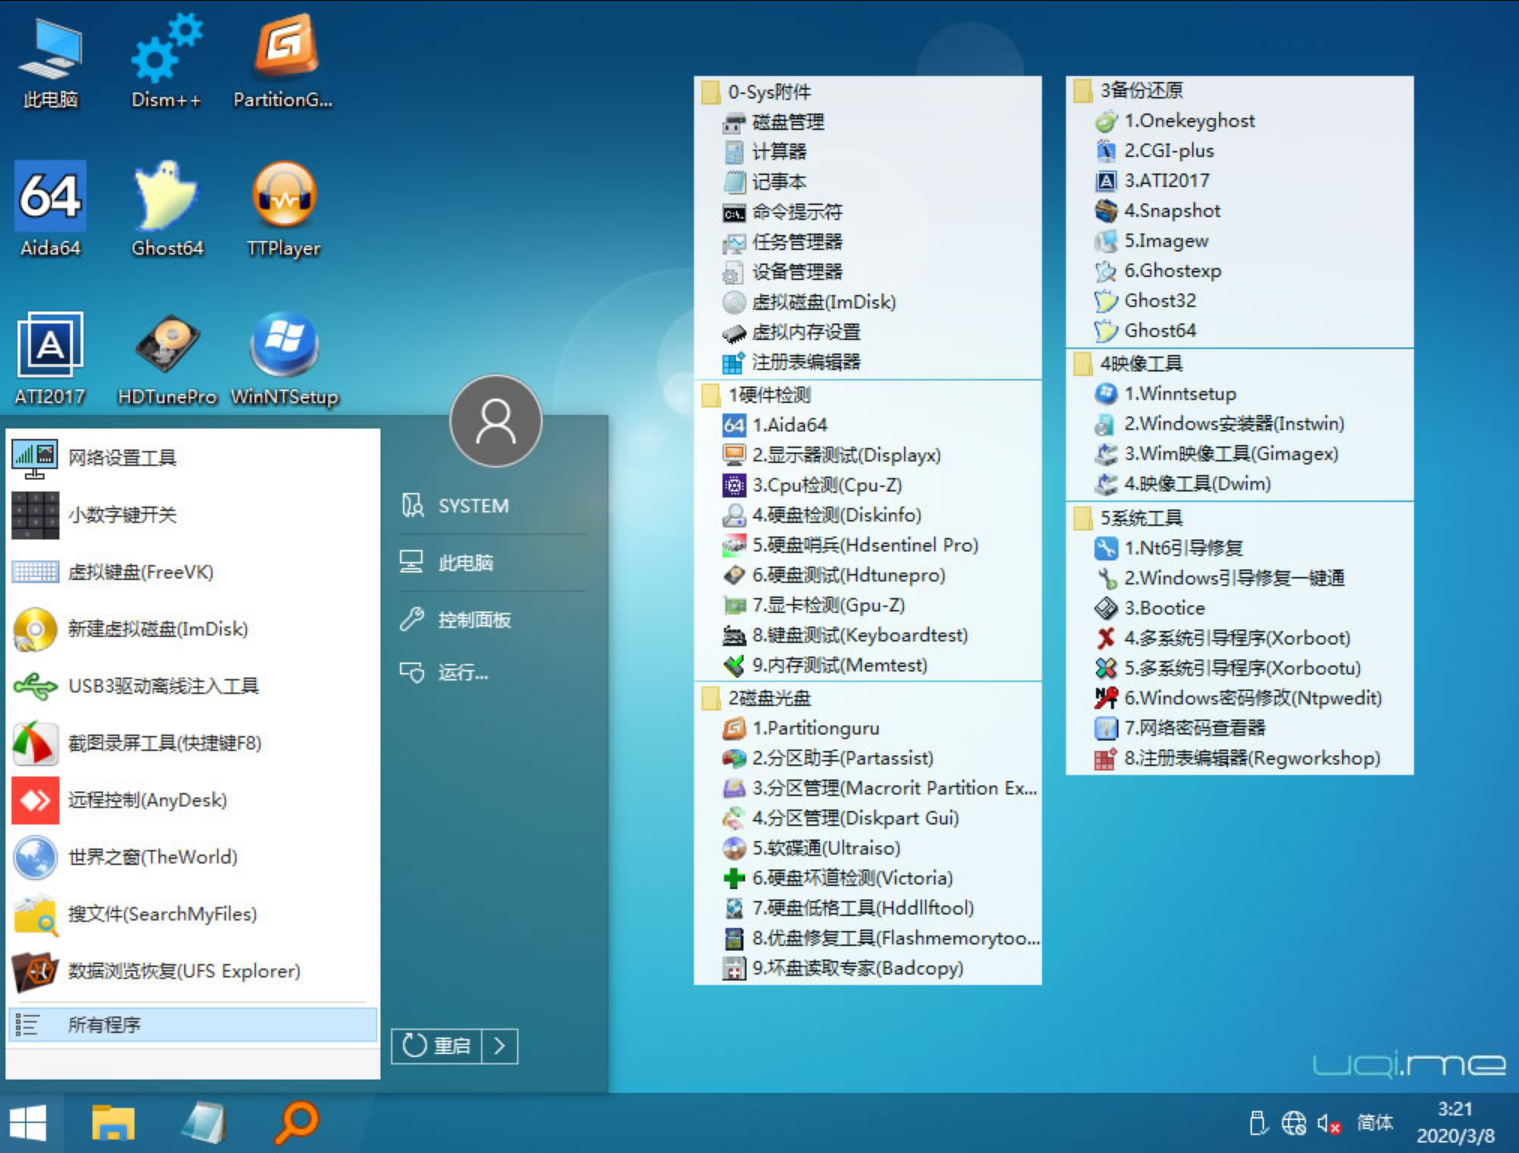Click the muted volume tray icon
This screenshot has width=1519, height=1153.
1329,1124
